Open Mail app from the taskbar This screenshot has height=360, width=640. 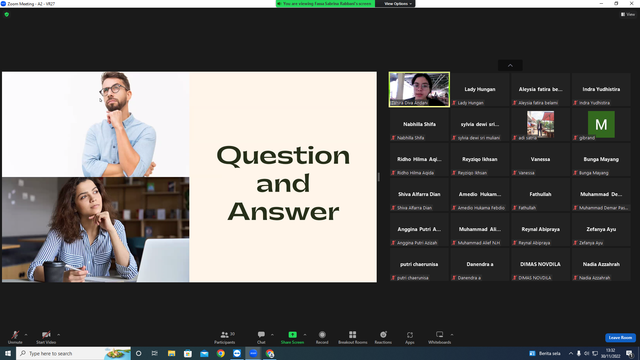204,353
